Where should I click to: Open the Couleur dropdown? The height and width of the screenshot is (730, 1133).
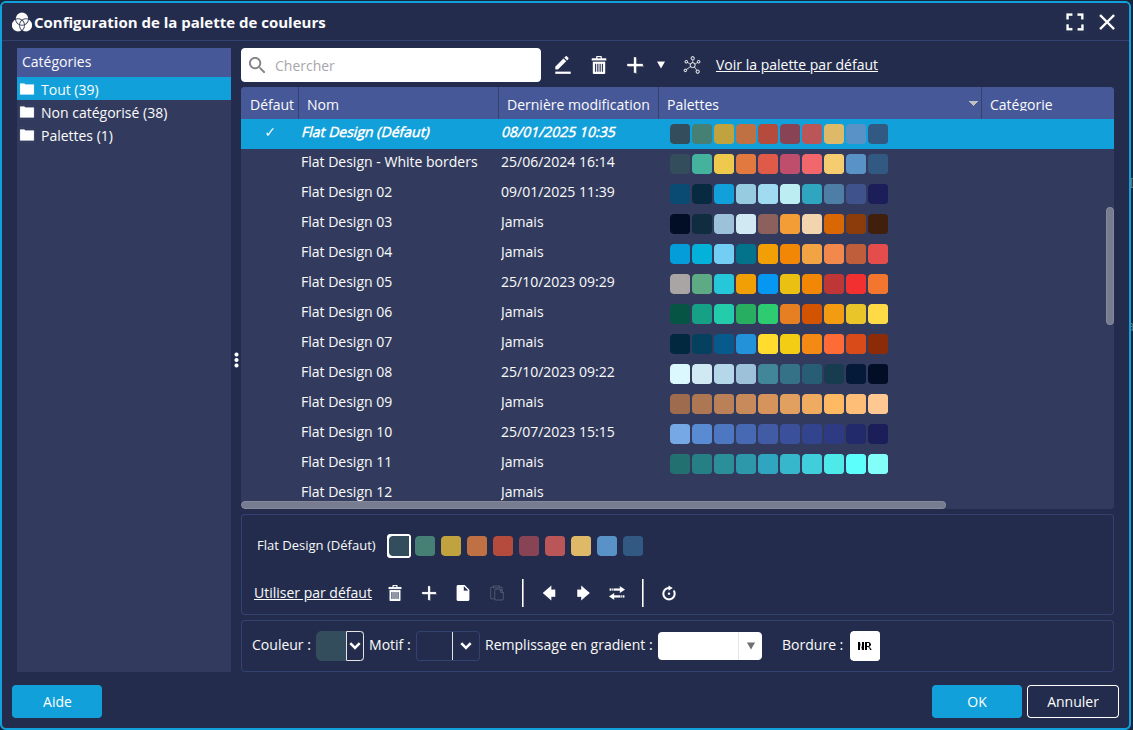354,646
